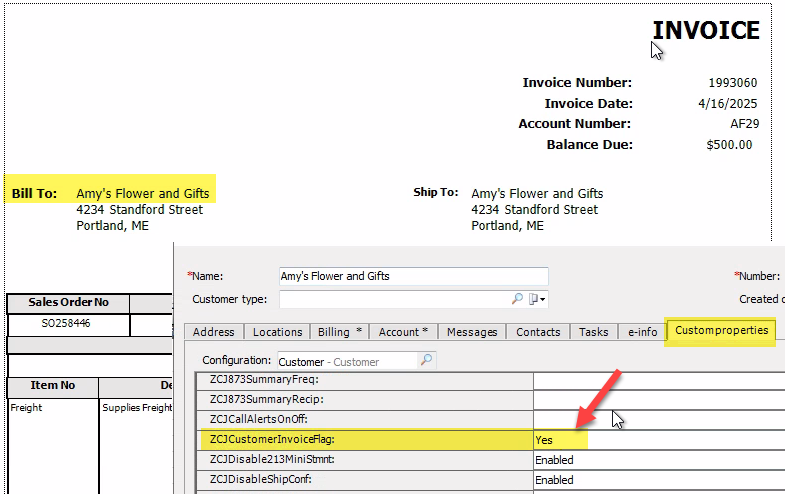Screen dimensions: 785x494
Task: Click the INVOICE heading
Action: [x=706, y=30]
